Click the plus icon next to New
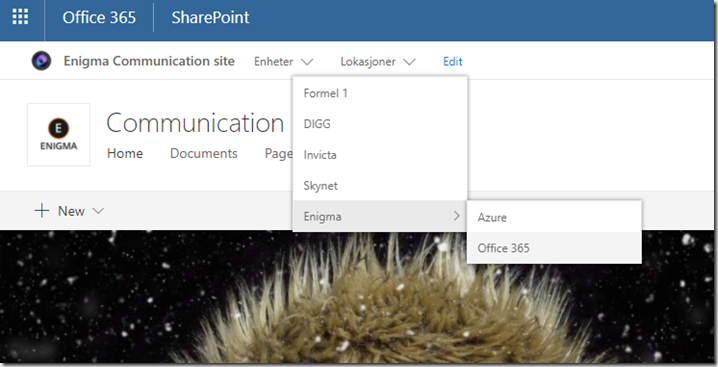This screenshot has height=367, width=718. pyautogui.click(x=42, y=211)
